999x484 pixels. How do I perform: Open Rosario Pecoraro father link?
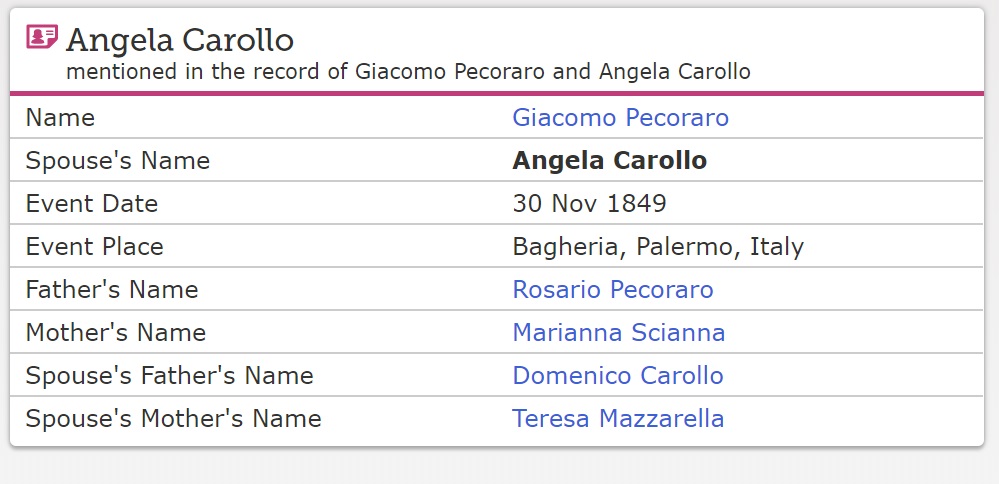pyautogui.click(x=612, y=290)
